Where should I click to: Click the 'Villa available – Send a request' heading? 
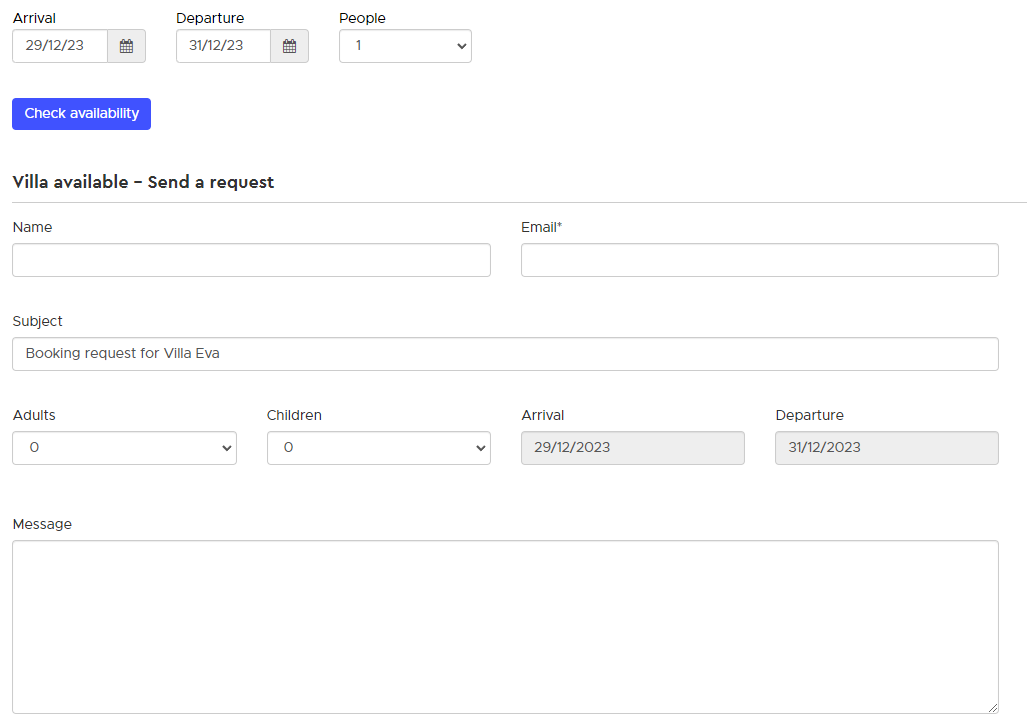point(143,182)
